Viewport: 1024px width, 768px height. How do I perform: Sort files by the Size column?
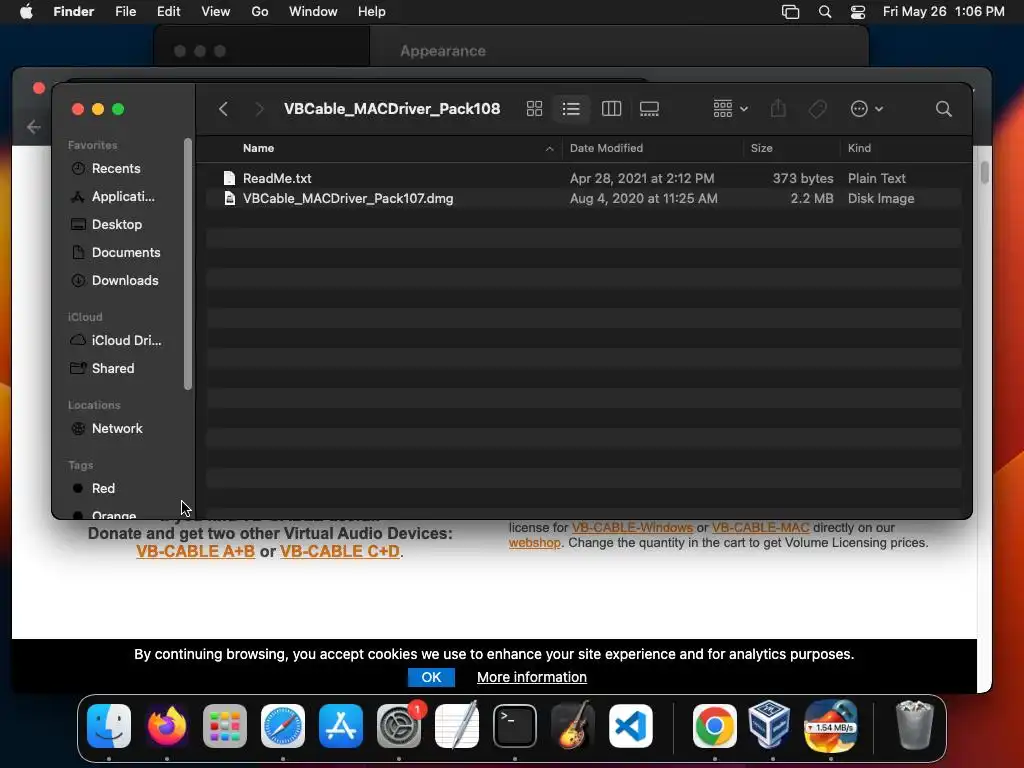[761, 148]
